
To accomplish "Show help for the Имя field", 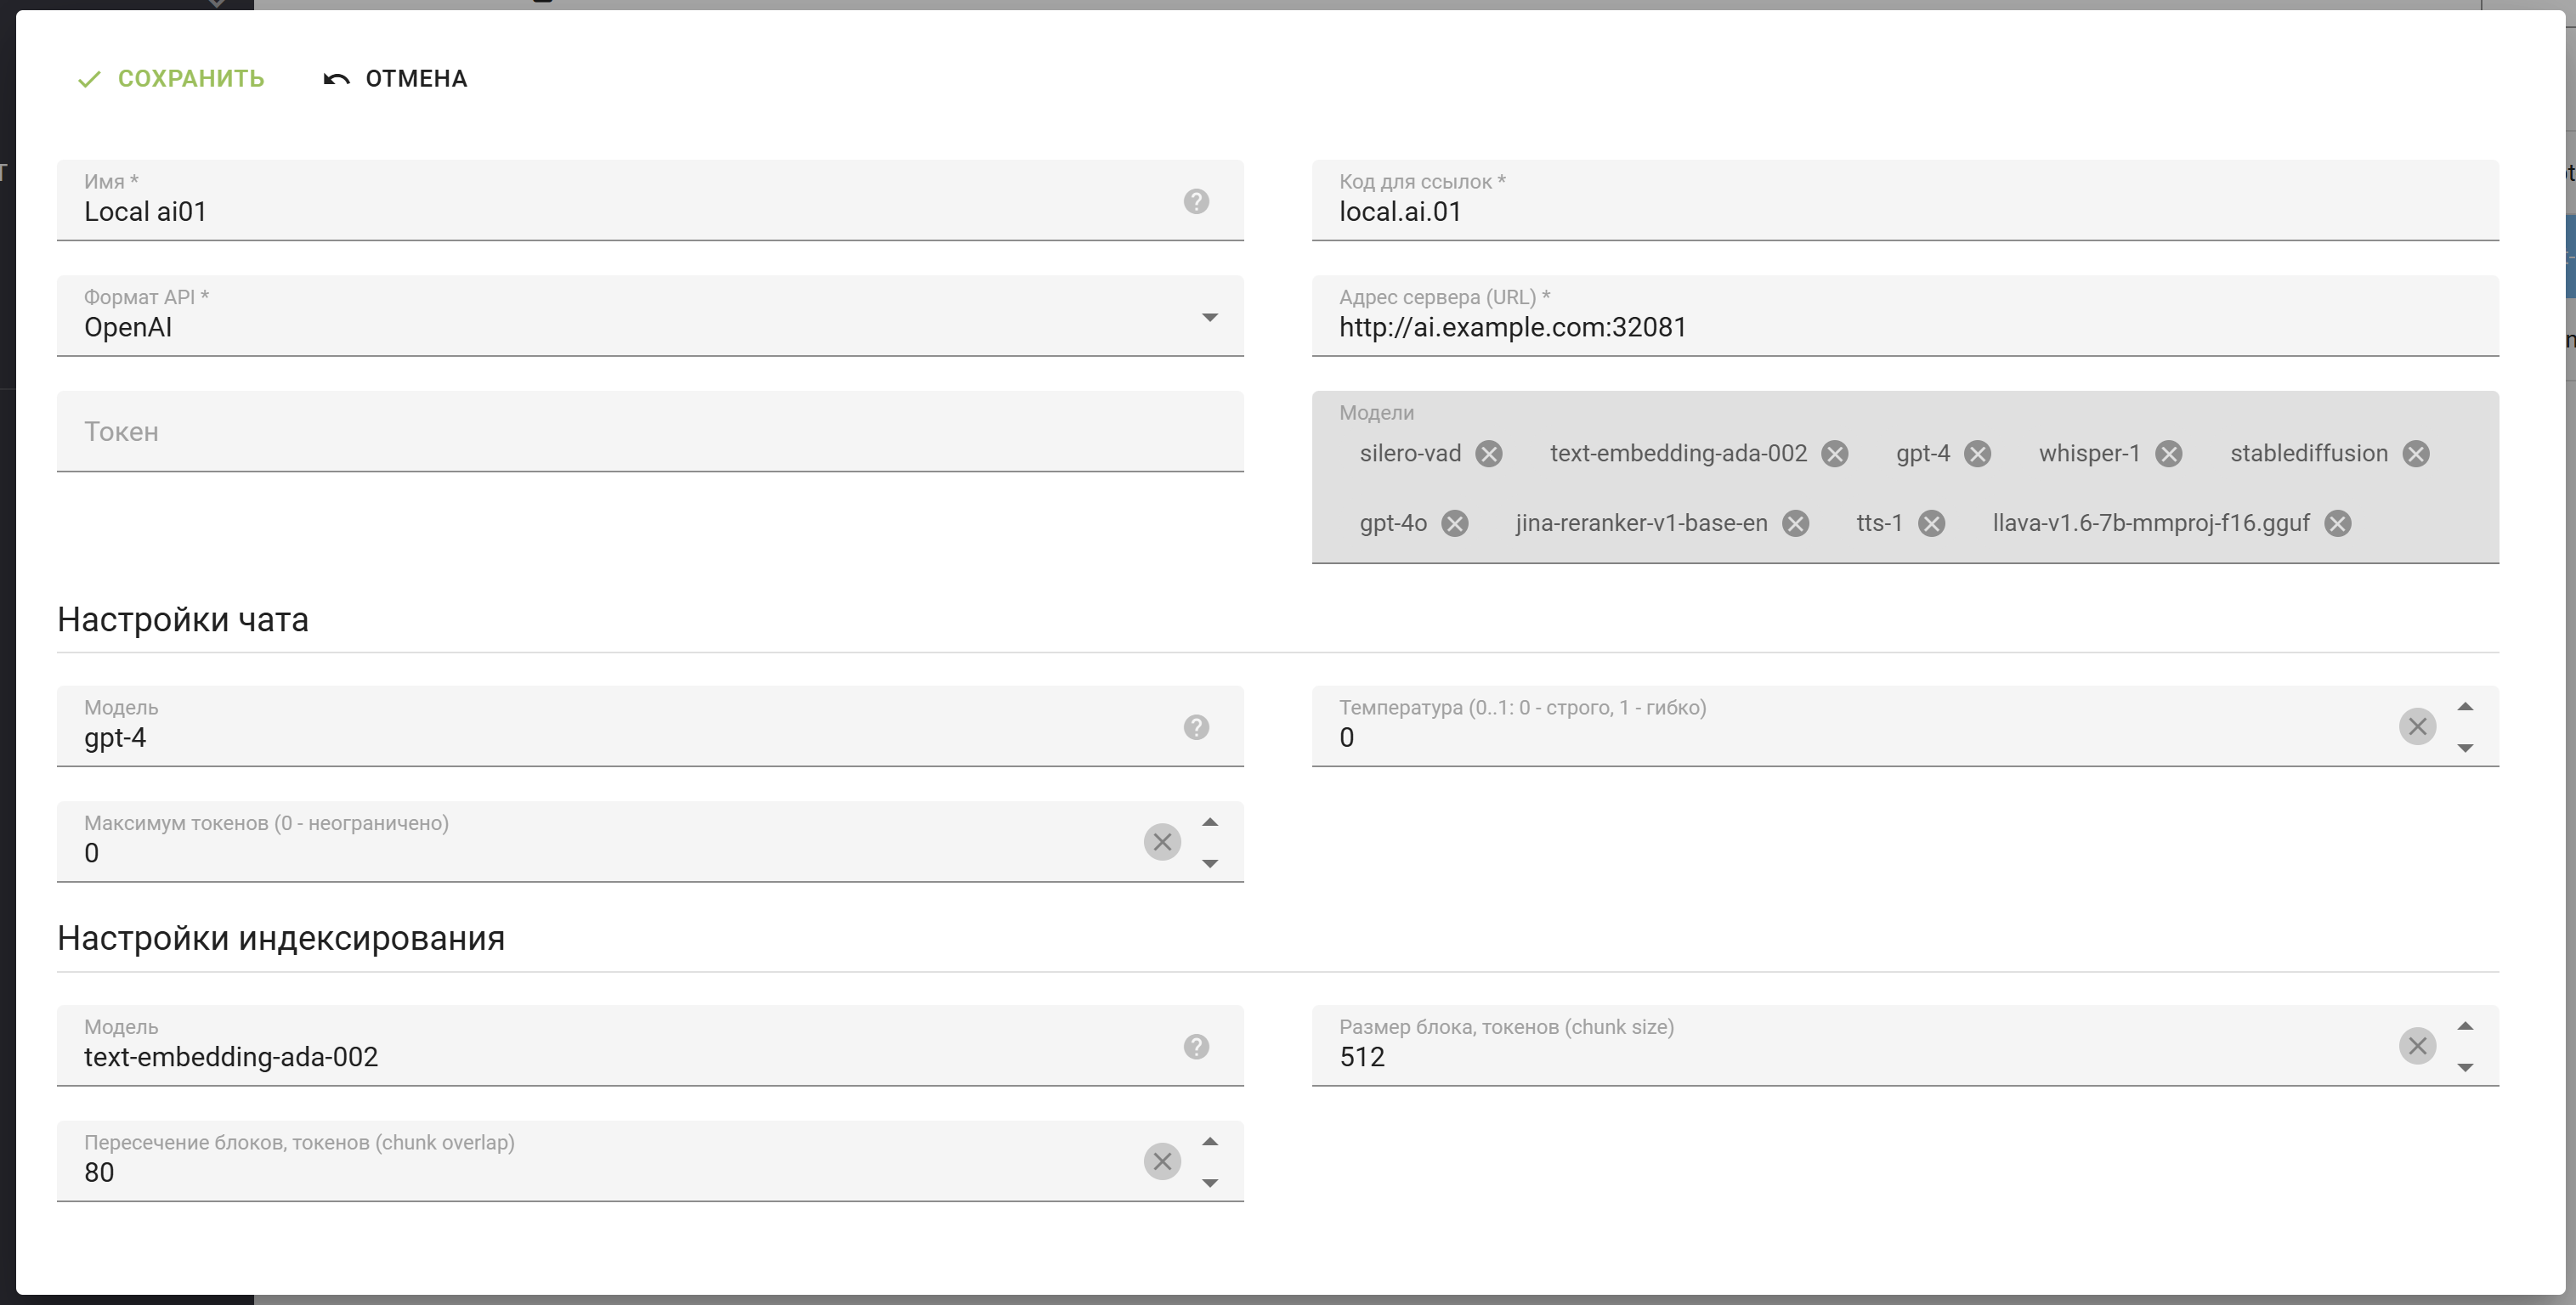I will 1196,202.
